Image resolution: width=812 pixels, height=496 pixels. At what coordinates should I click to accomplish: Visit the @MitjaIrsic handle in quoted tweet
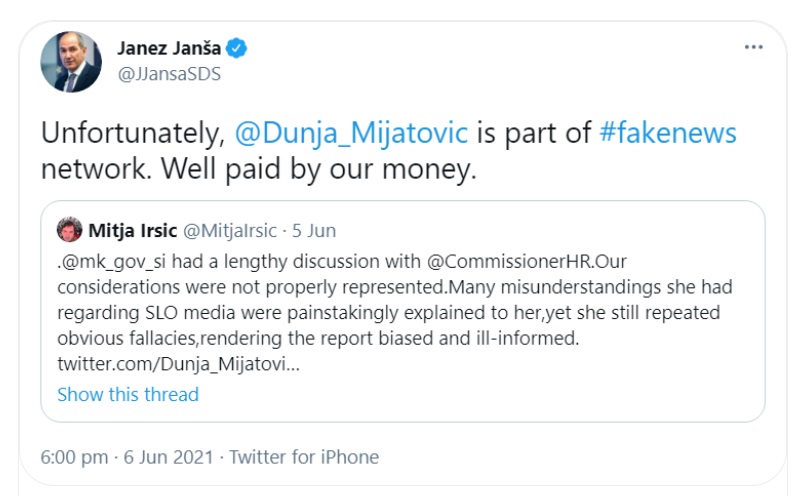tap(231, 231)
